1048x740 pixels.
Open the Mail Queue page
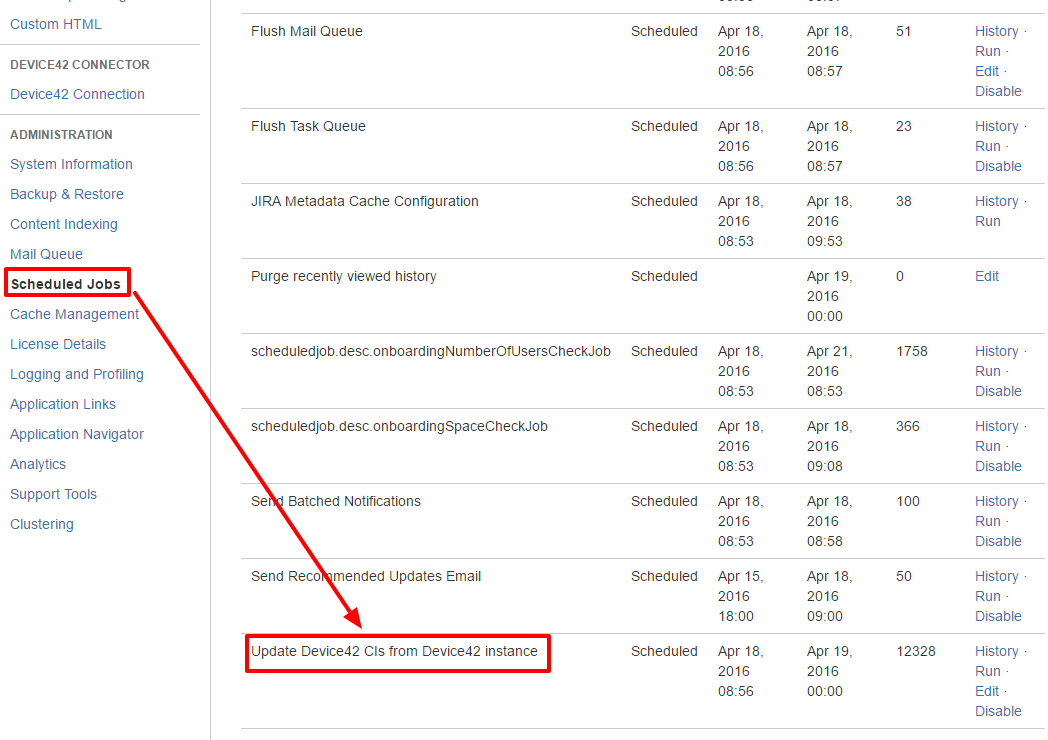tap(46, 254)
